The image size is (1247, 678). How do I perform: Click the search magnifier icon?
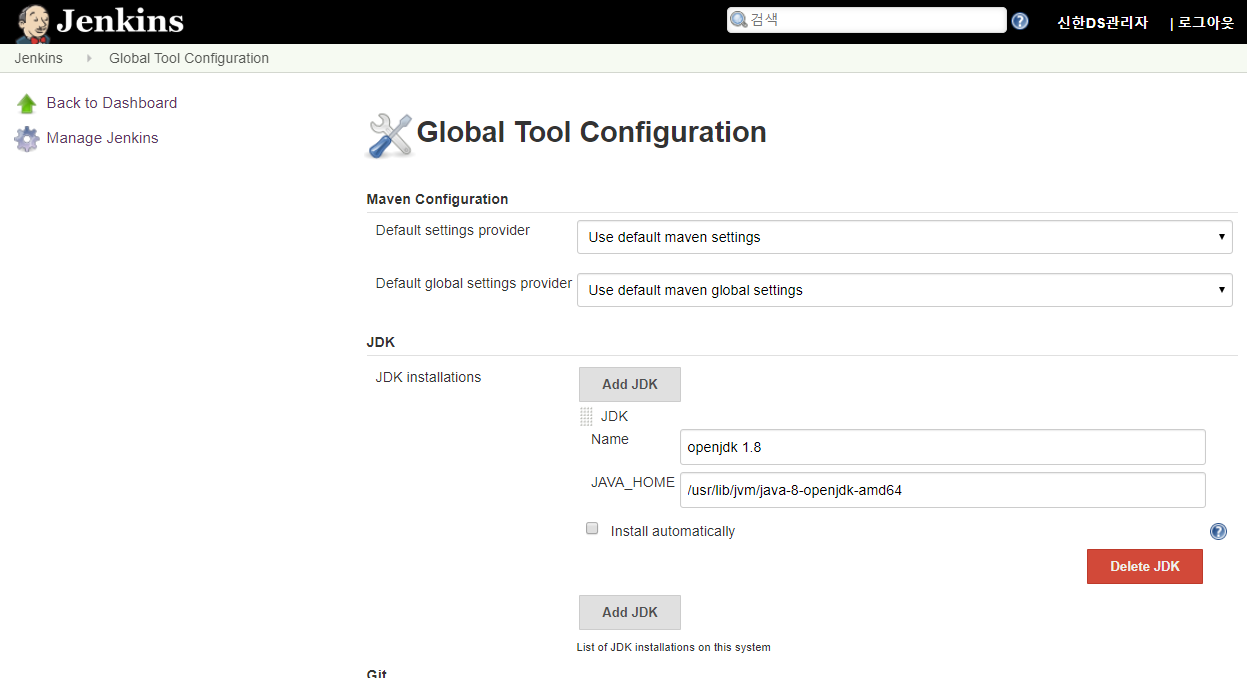[x=739, y=20]
